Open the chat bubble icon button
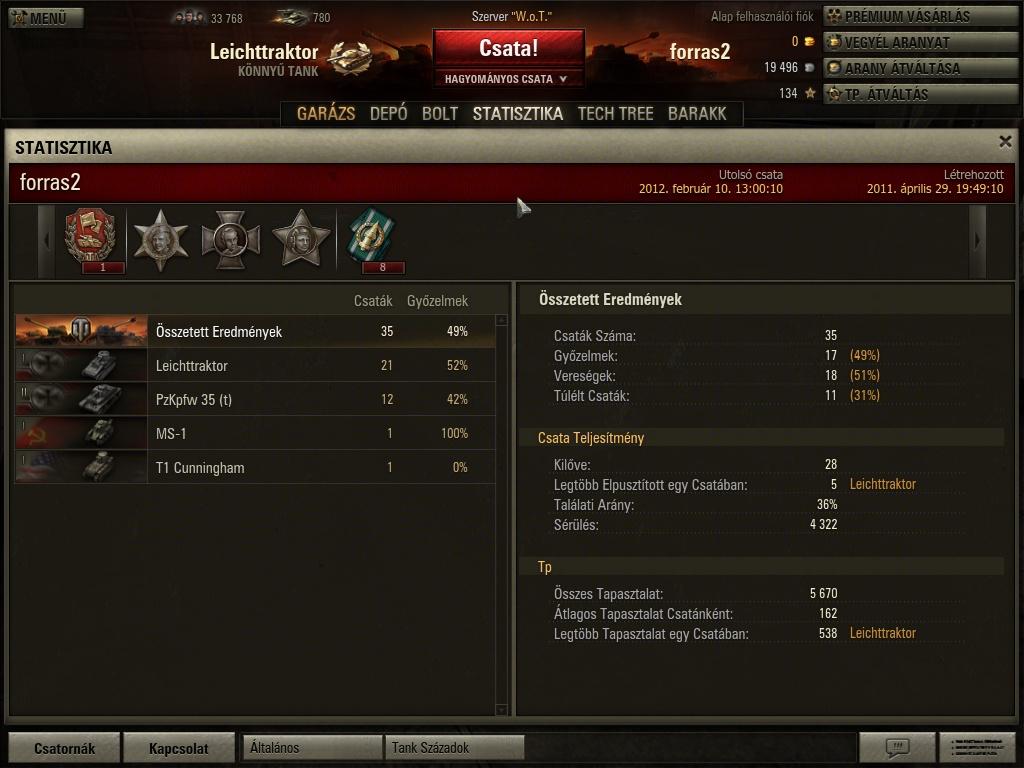Image resolution: width=1024 pixels, height=768 pixels. click(x=897, y=747)
